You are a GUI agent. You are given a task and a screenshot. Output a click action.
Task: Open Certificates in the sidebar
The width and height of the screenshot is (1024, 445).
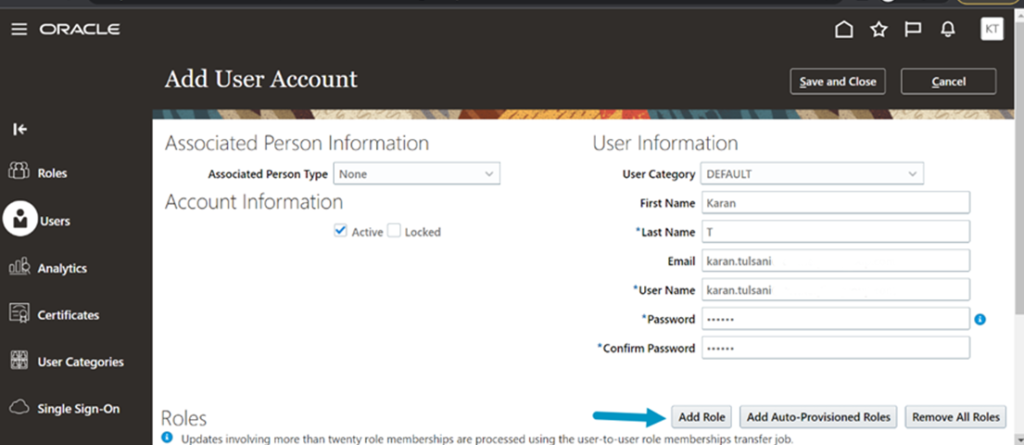[x=68, y=315]
